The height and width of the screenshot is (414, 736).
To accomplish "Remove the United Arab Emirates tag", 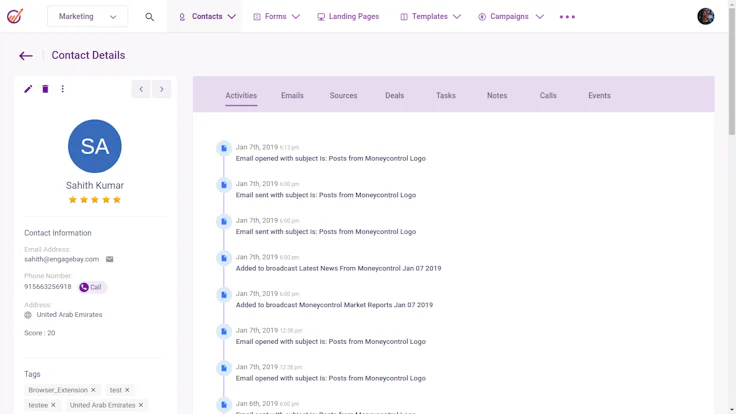I will pos(141,405).
